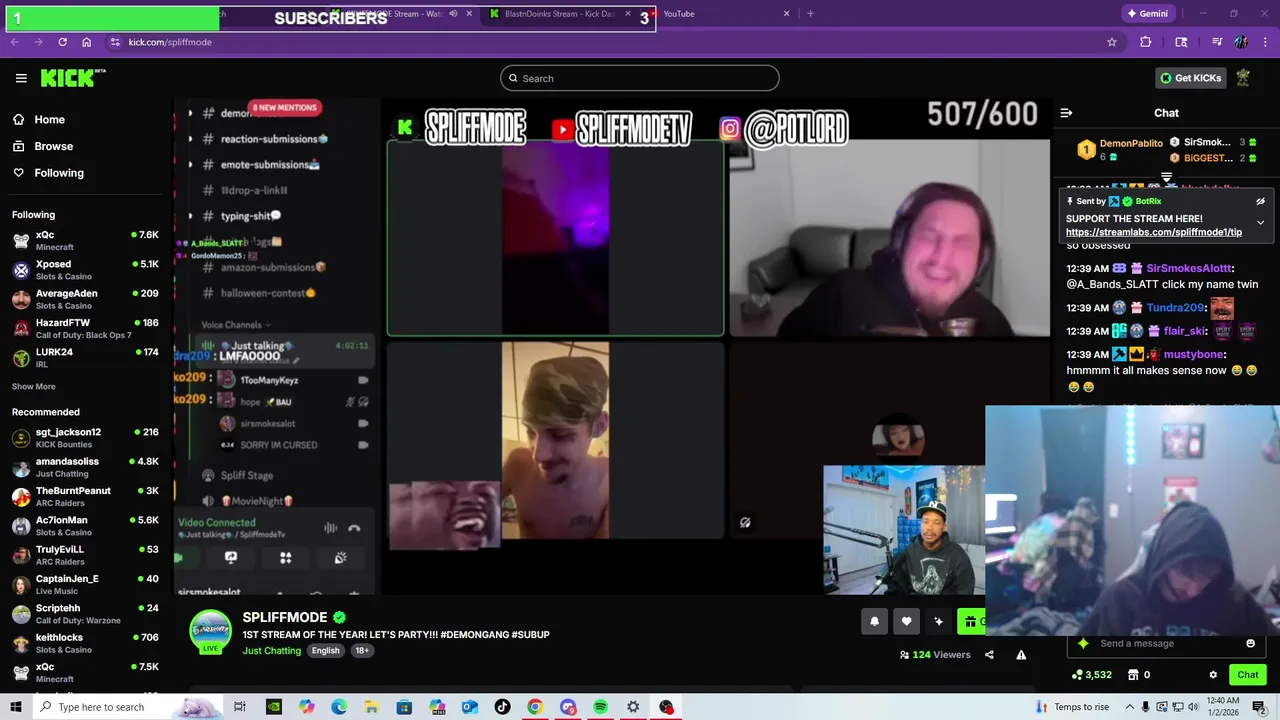Open Browse in the sidebar
Image resolution: width=1280 pixels, height=720 pixels.
click(53, 146)
